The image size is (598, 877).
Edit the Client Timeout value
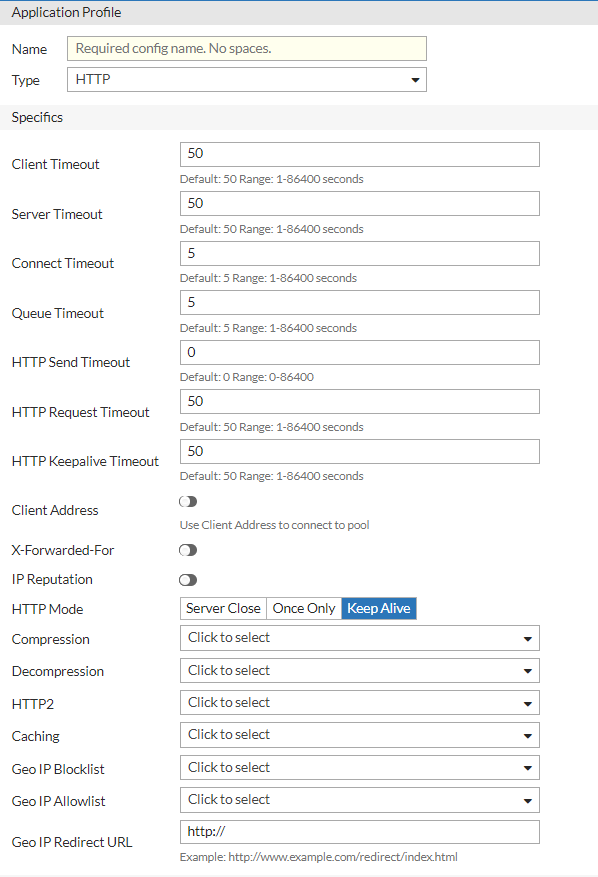tap(357, 154)
